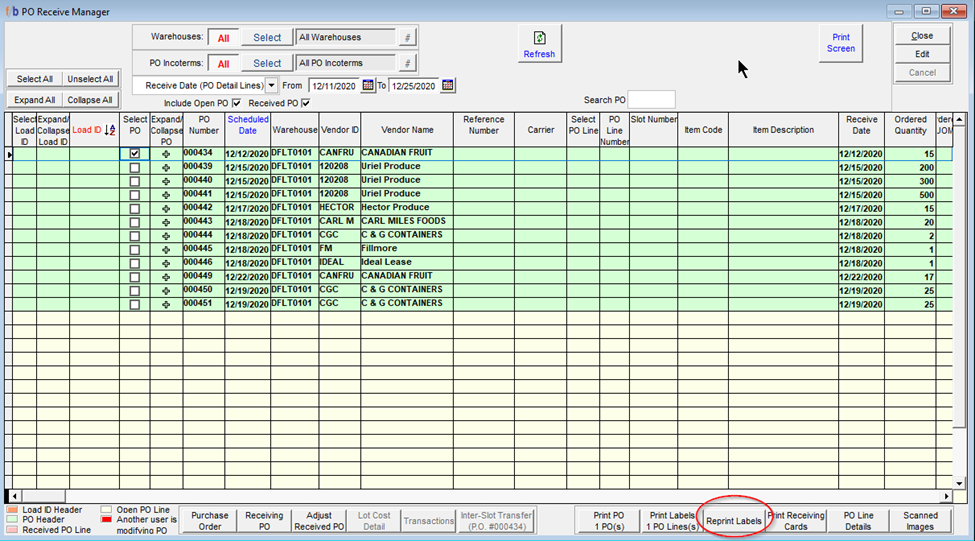Screen dimensions: 975x541
Task: Click the Vendor Name column header
Action: click(x=407, y=130)
